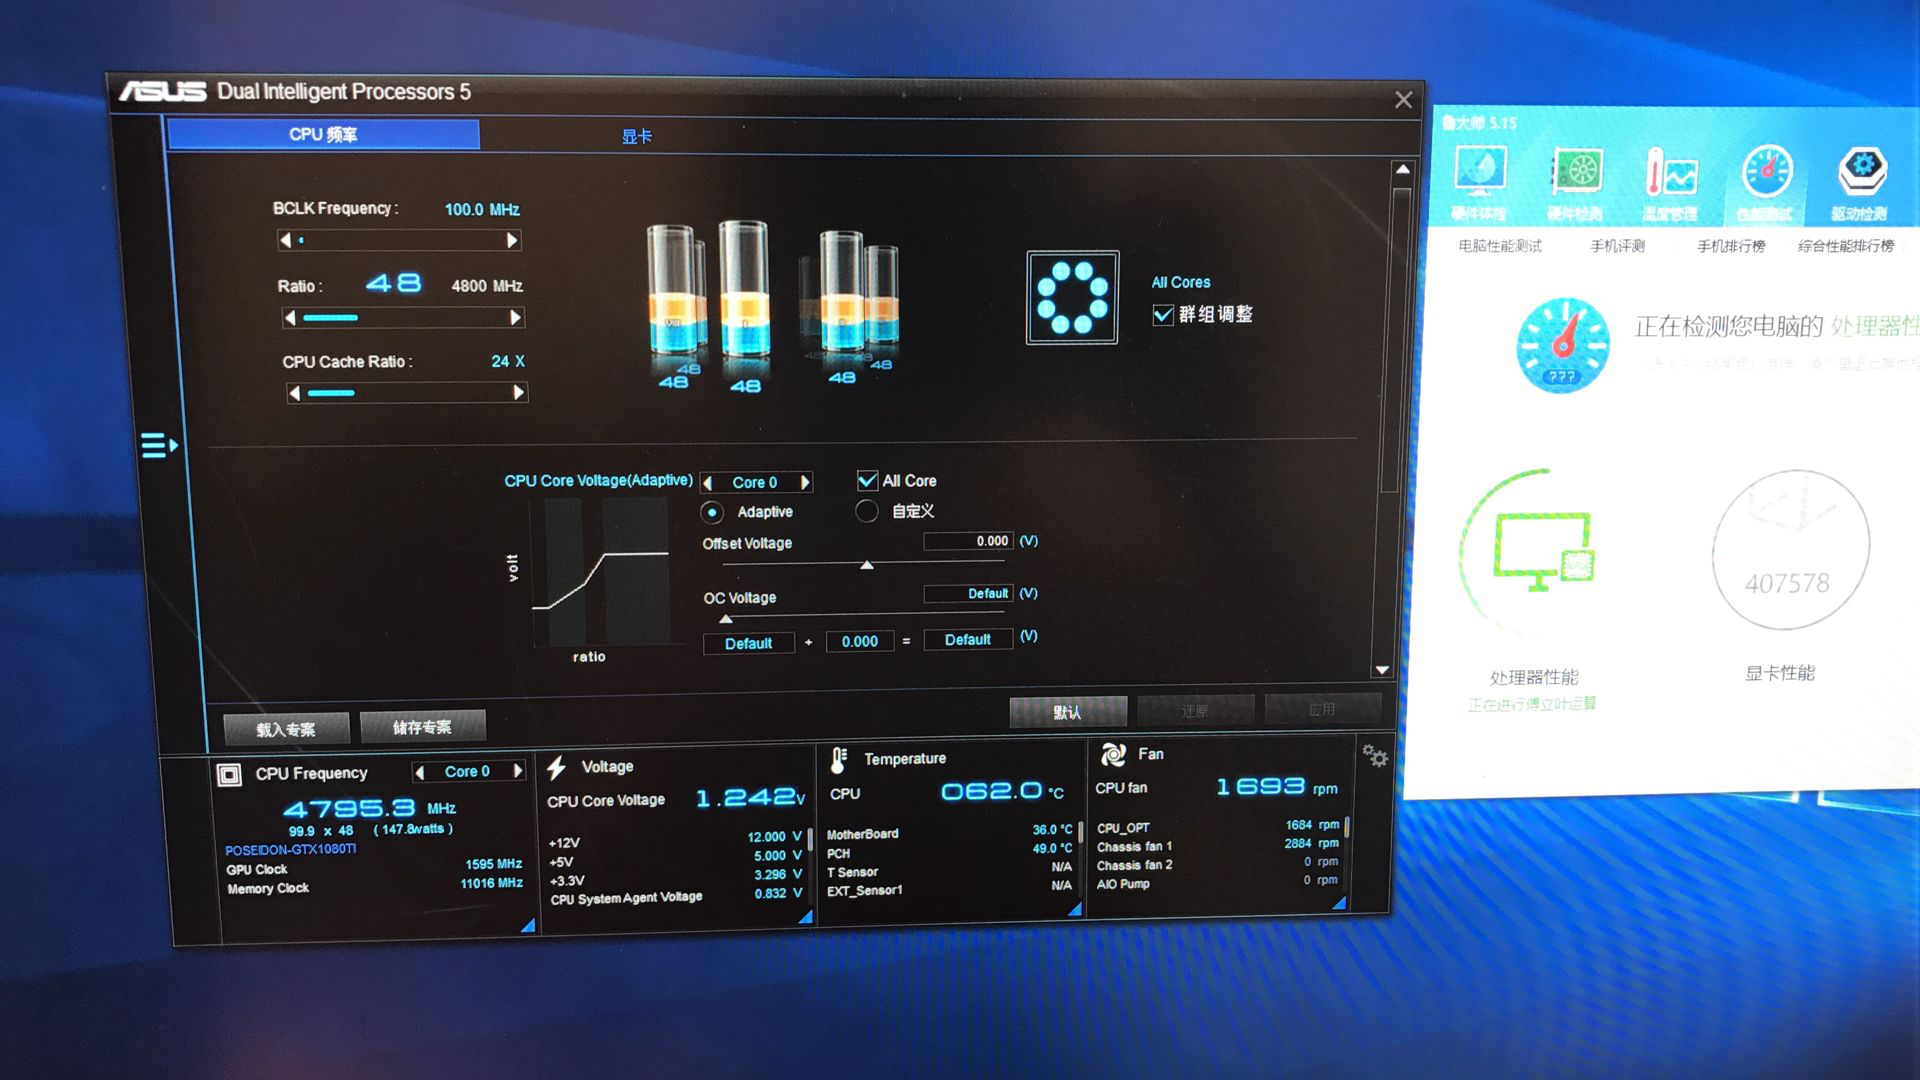
Task: Click the 0.000 addend field in voltage sum
Action: click(x=860, y=642)
